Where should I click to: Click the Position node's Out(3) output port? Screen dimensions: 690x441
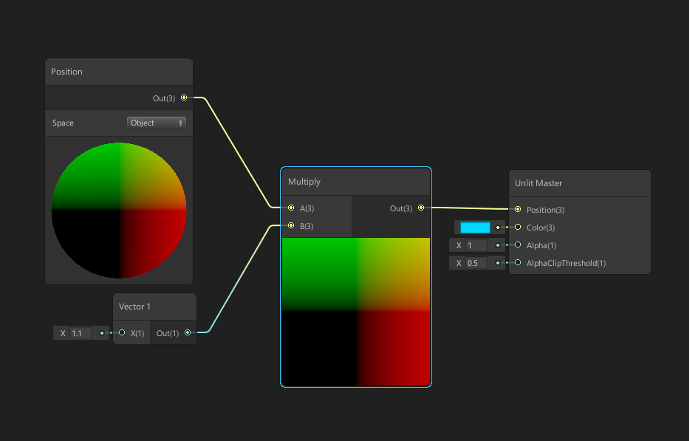coord(184,98)
